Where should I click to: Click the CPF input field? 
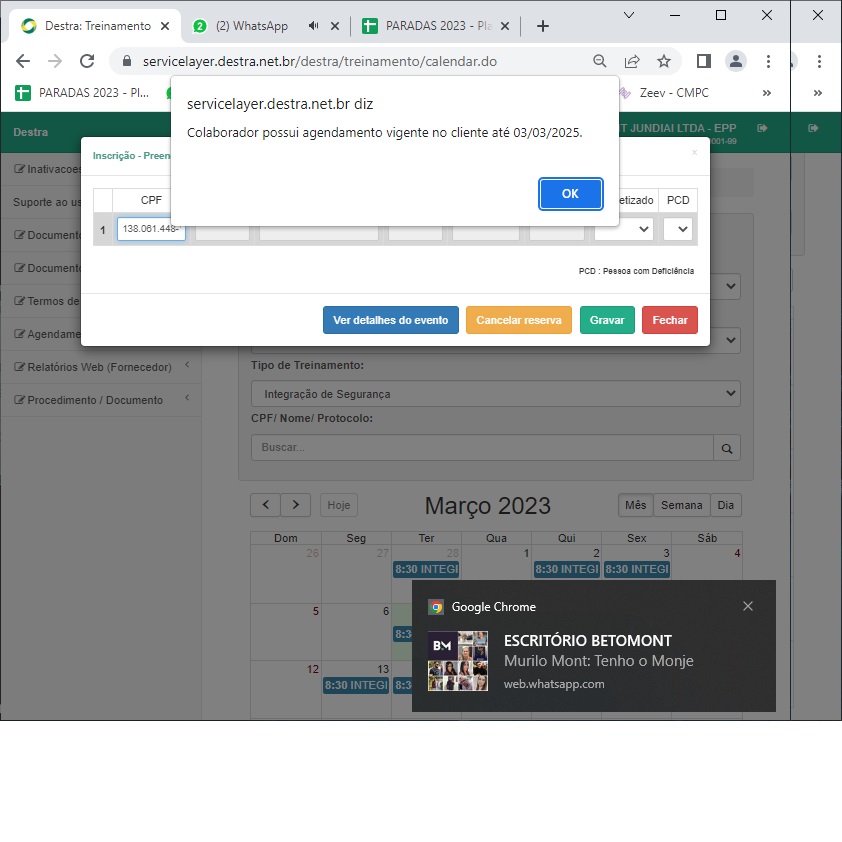coord(151,229)
